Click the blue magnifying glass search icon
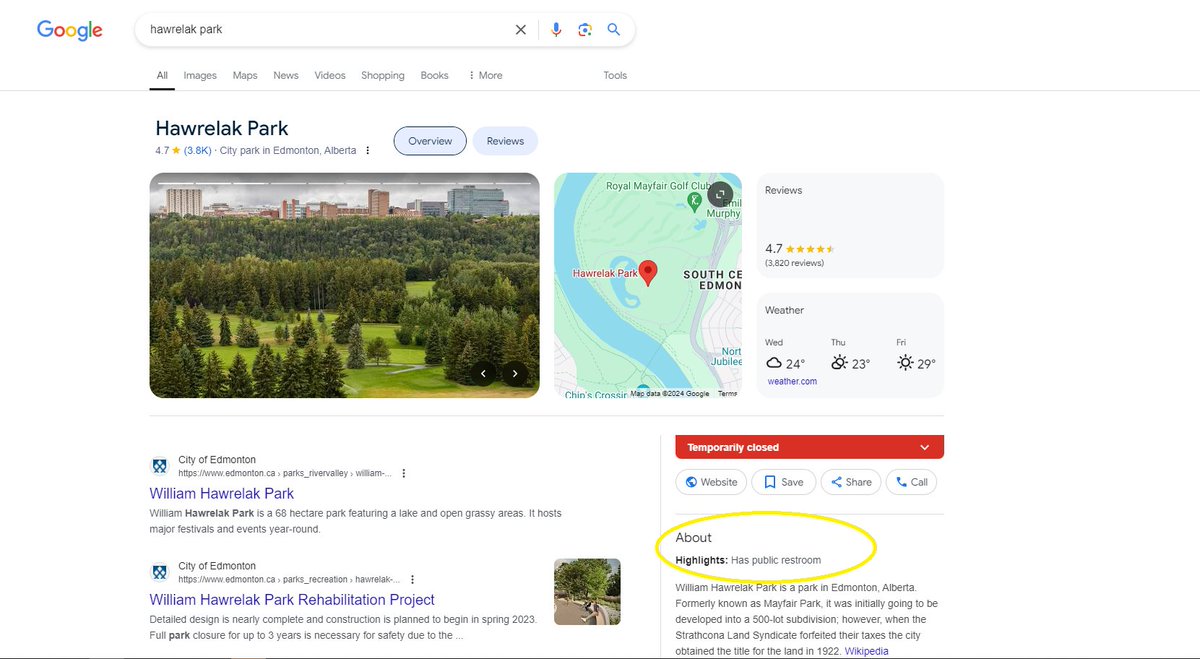Screen dimensions: 1200x659 [x=614, y=30]
